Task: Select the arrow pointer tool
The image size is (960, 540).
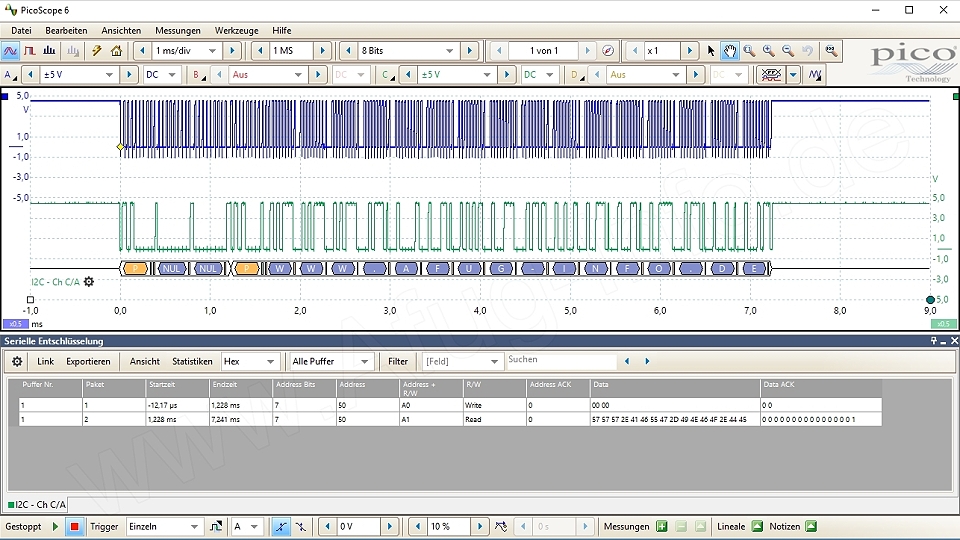Action: [x=711, y=51]
